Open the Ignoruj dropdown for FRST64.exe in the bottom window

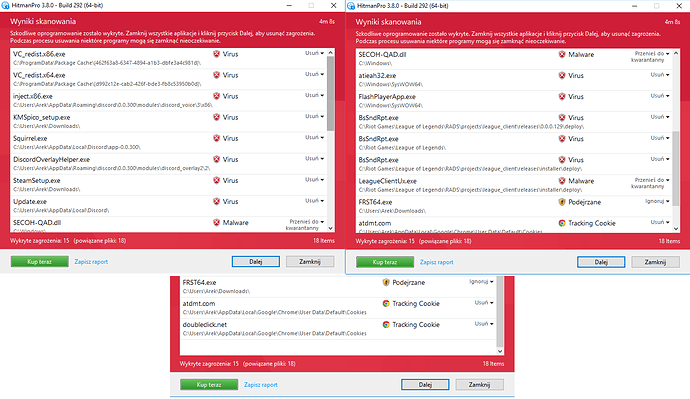pyautogui.click(x=481, y=282)
